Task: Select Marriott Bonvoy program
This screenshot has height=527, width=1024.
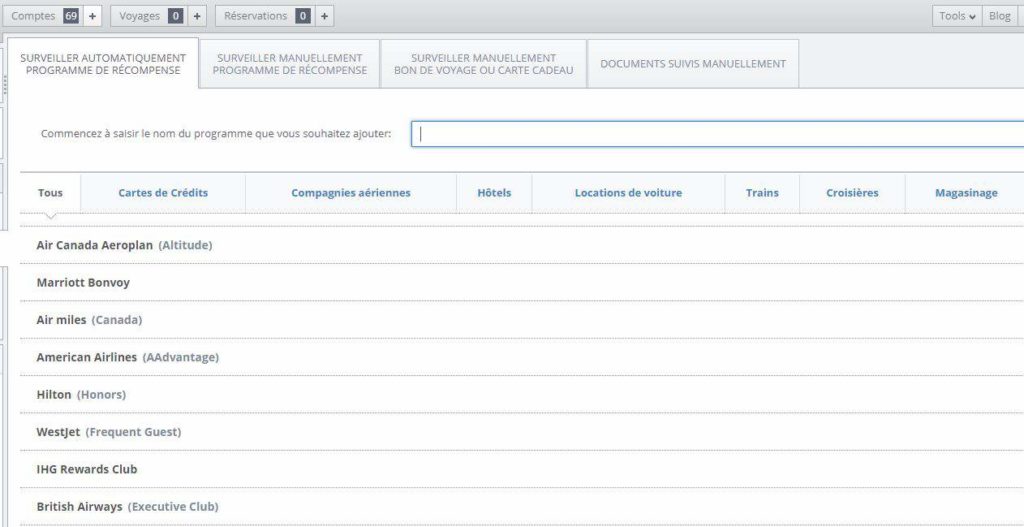Action: coord(83,283)
